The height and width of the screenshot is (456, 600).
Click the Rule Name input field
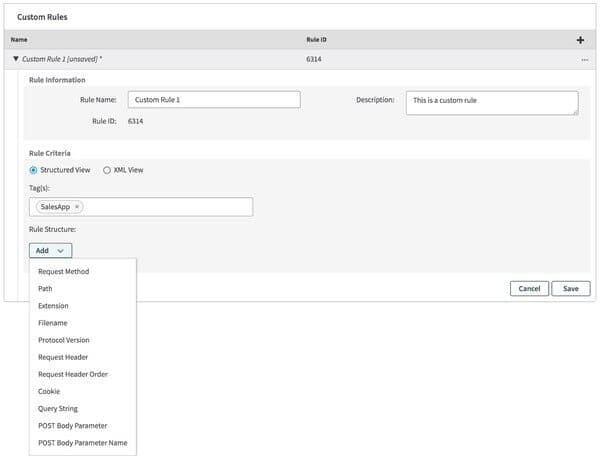click(214, 100)
